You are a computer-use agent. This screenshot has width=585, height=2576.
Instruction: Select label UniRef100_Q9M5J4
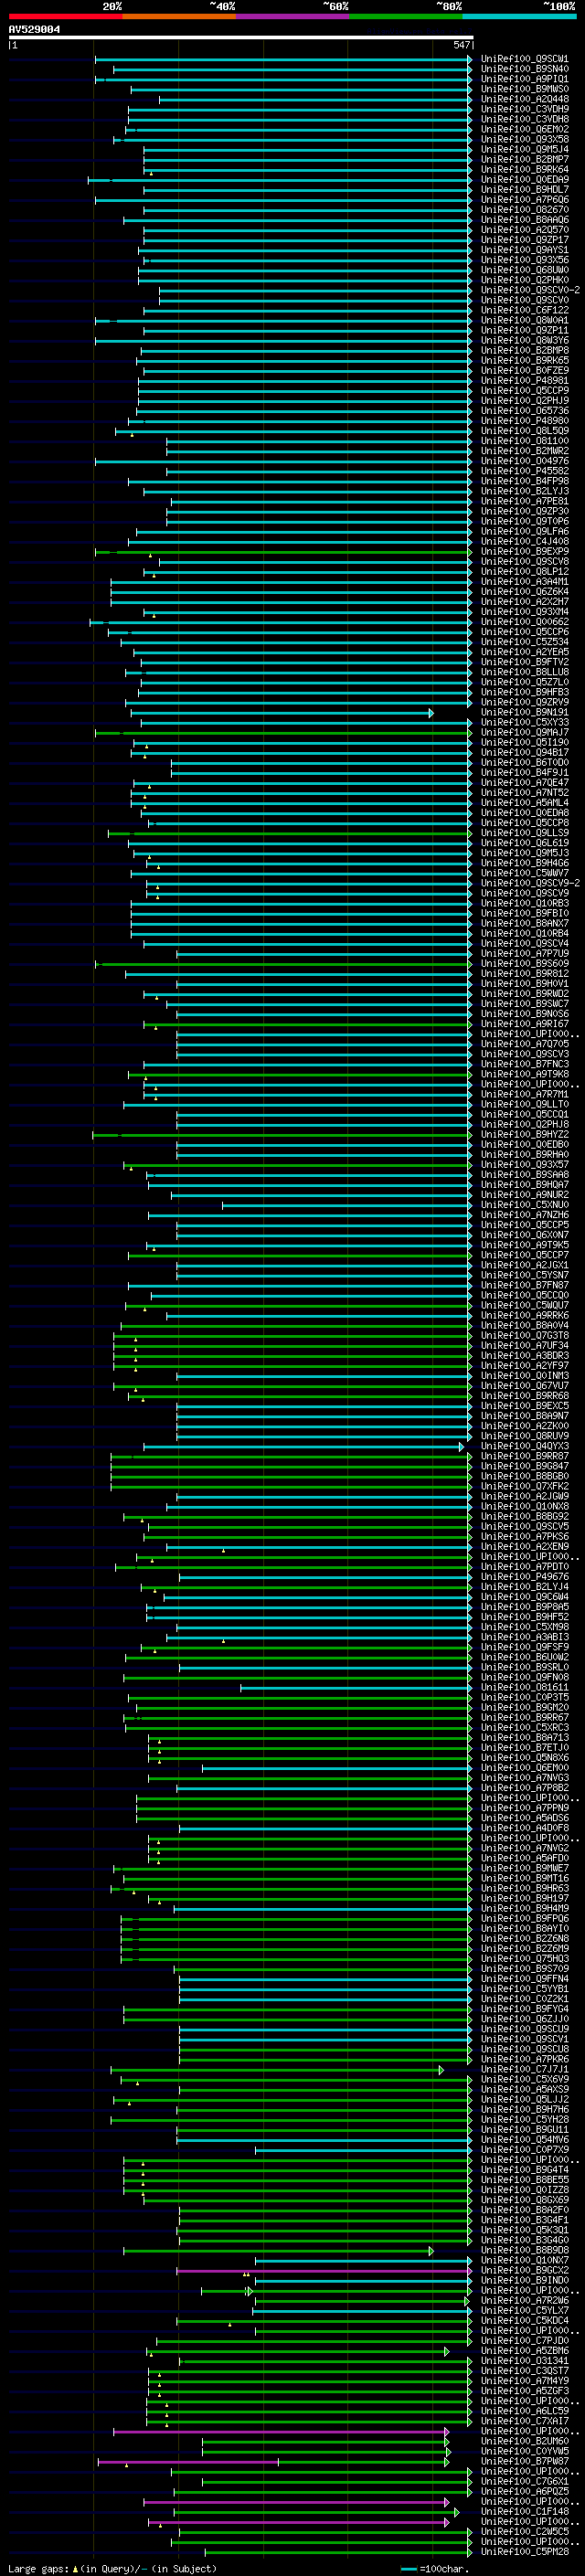[524, 149]
